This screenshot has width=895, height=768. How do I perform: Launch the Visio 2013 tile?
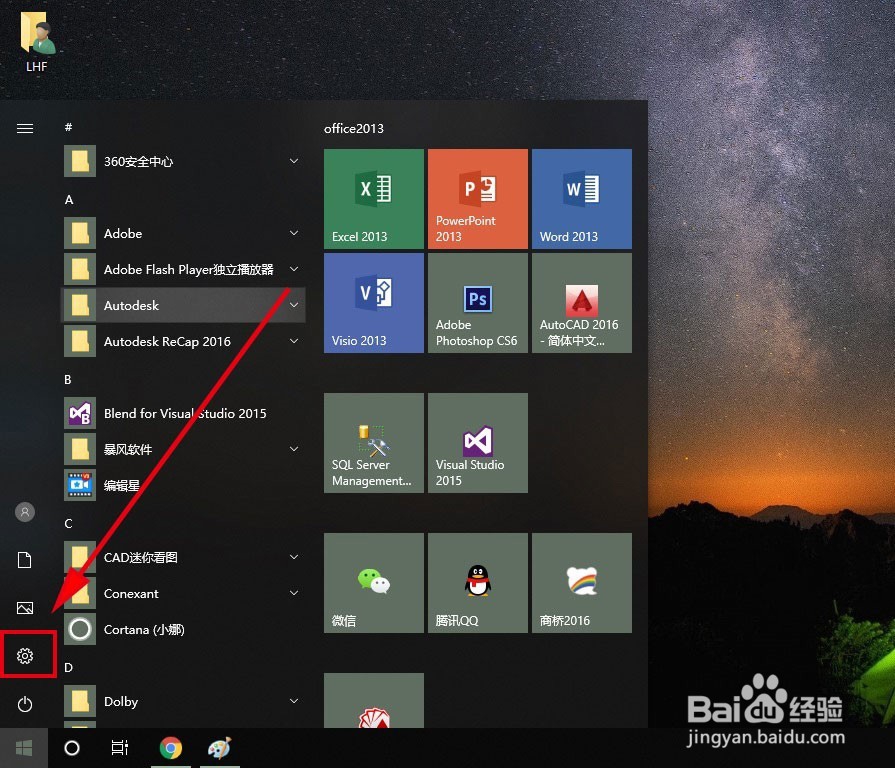click(374, 303)
